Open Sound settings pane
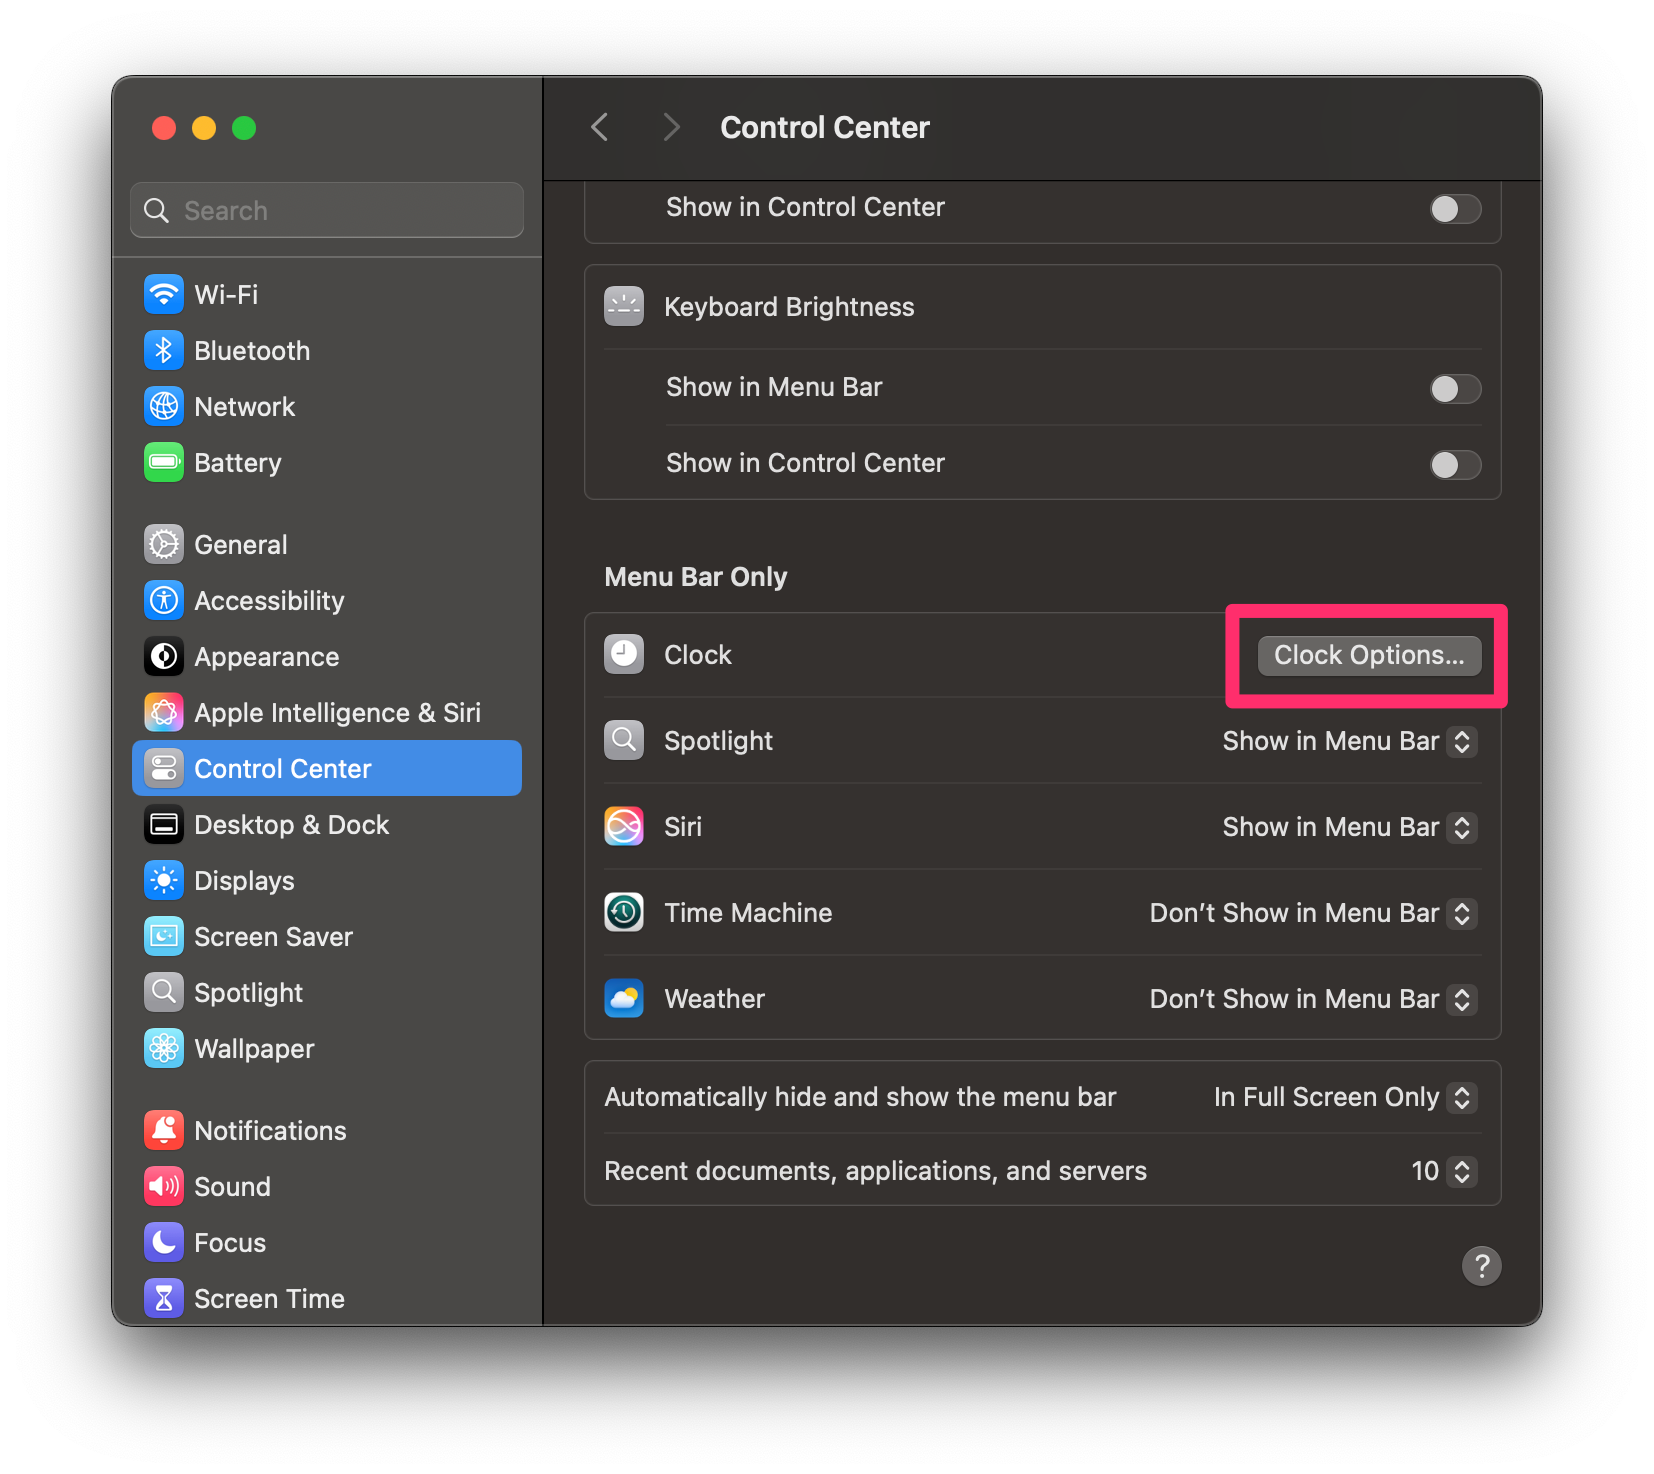1654x1474 pixels. (x=327, y=1186)
